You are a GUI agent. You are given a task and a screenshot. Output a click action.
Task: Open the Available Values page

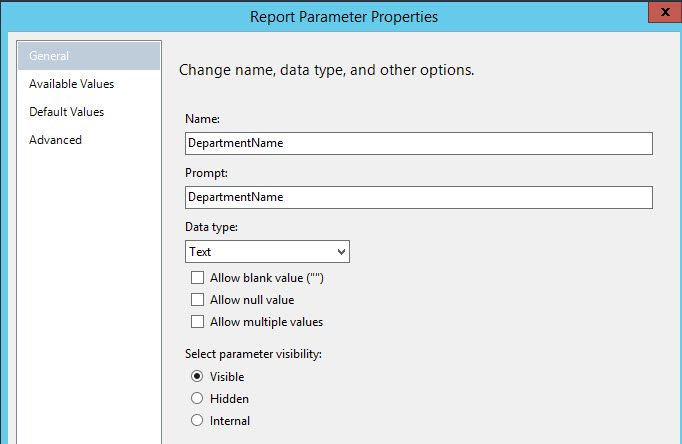tap(72, 84)
